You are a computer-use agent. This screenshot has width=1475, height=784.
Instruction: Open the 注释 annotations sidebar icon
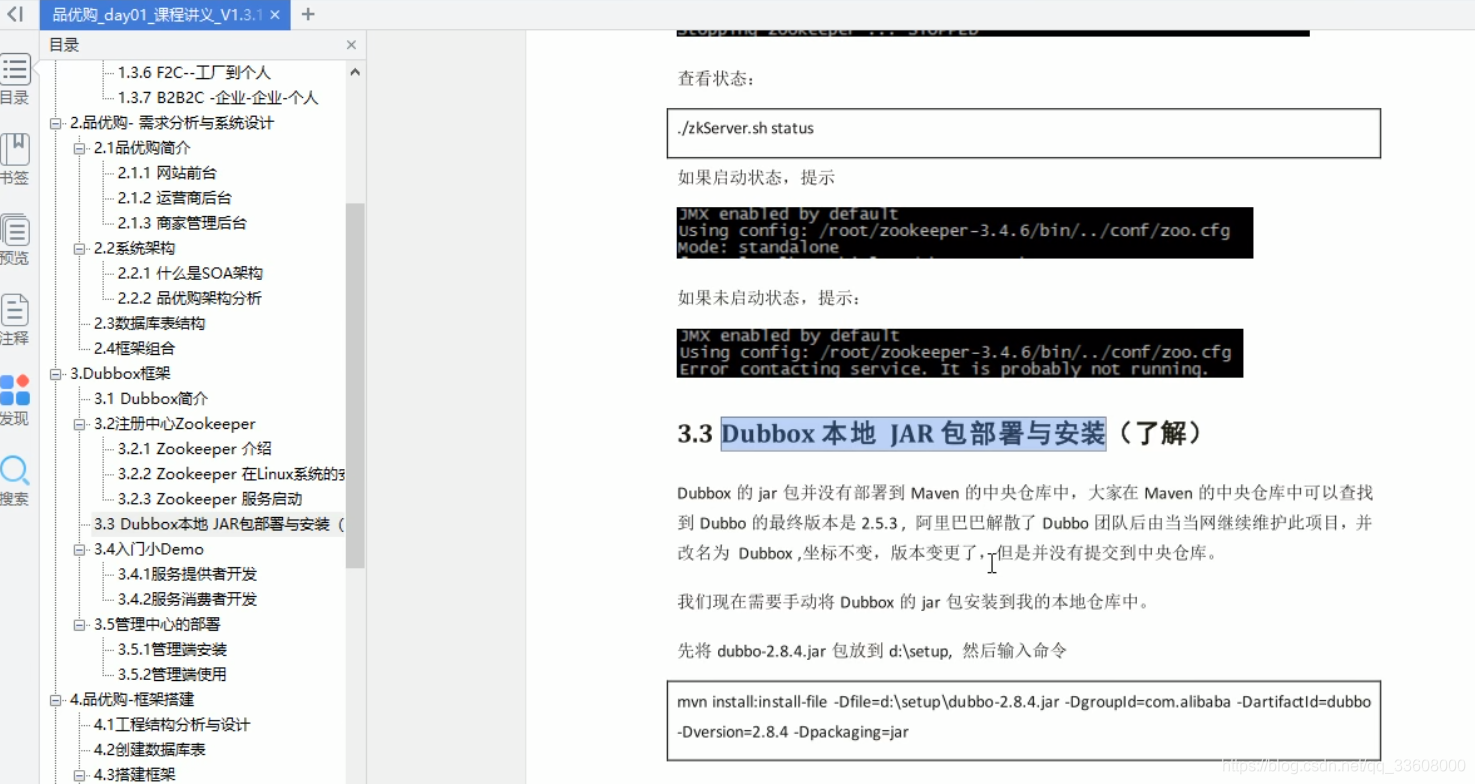pos(15,319)
